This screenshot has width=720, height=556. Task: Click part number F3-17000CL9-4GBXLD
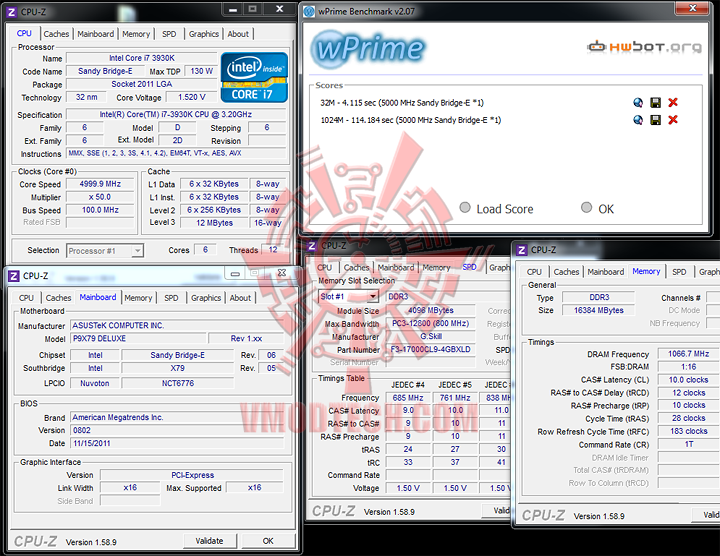[430, 349]
